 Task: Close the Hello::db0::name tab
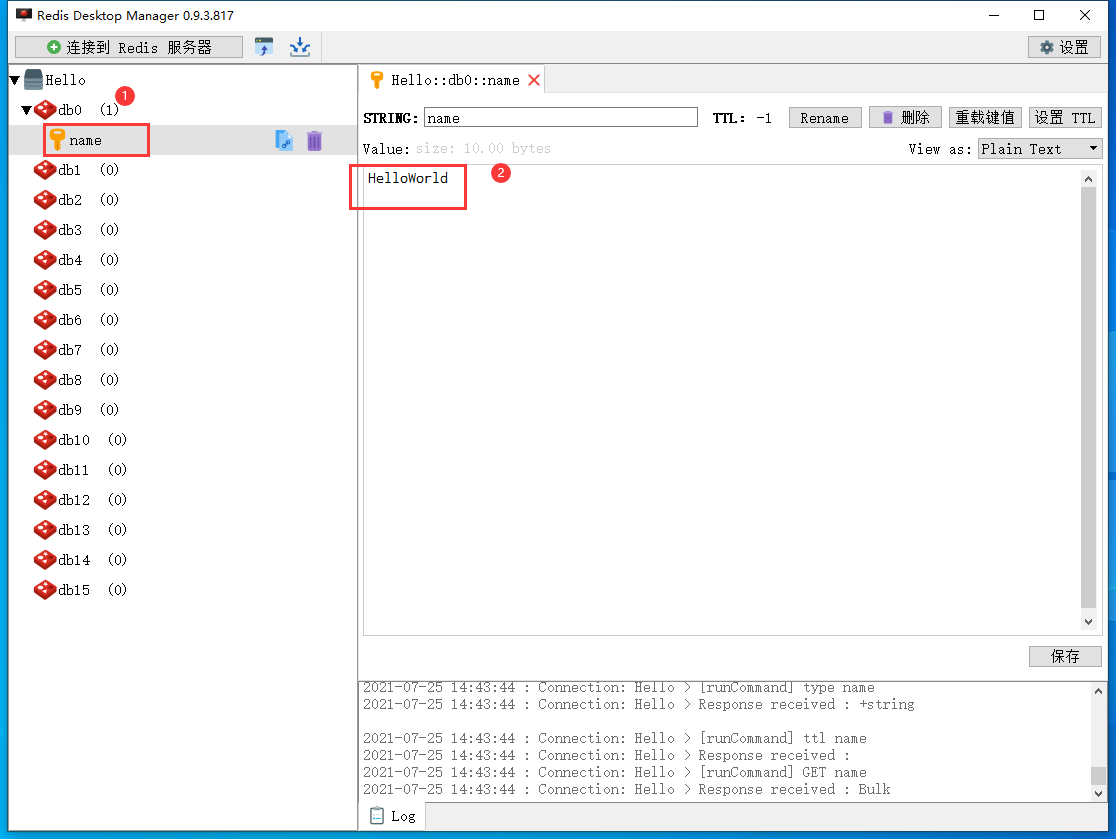534,80
